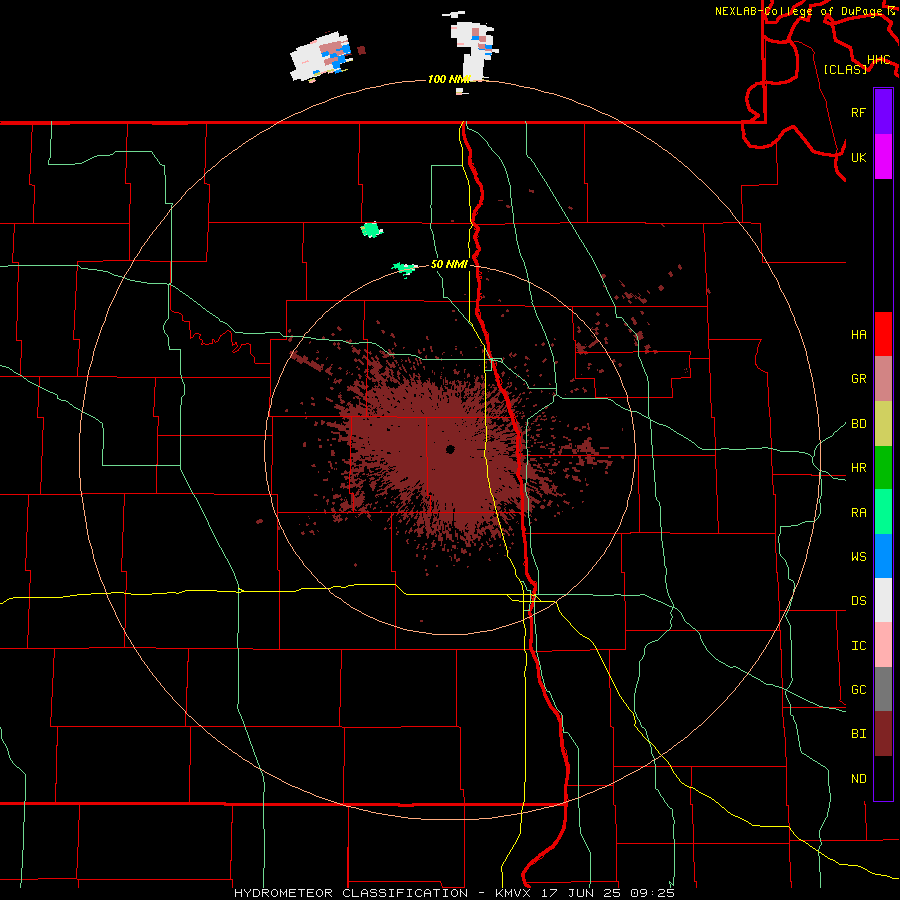
Task: Click the purple RF legend color swatch
Action: (x=883, y=112)
